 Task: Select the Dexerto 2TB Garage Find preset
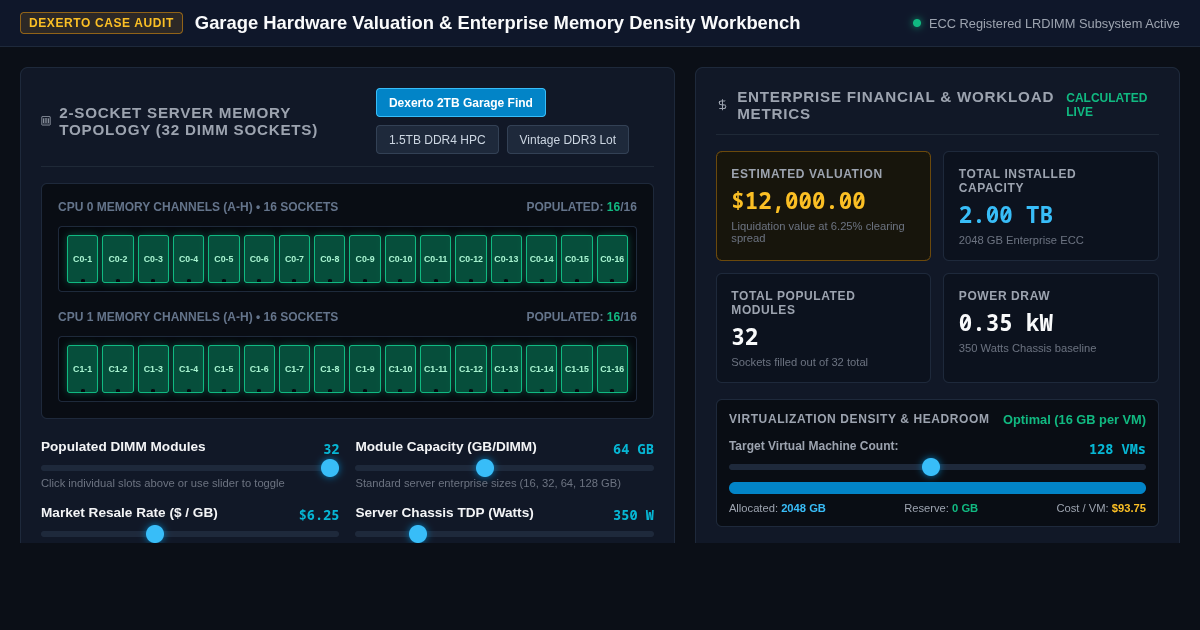click(461, 103)
